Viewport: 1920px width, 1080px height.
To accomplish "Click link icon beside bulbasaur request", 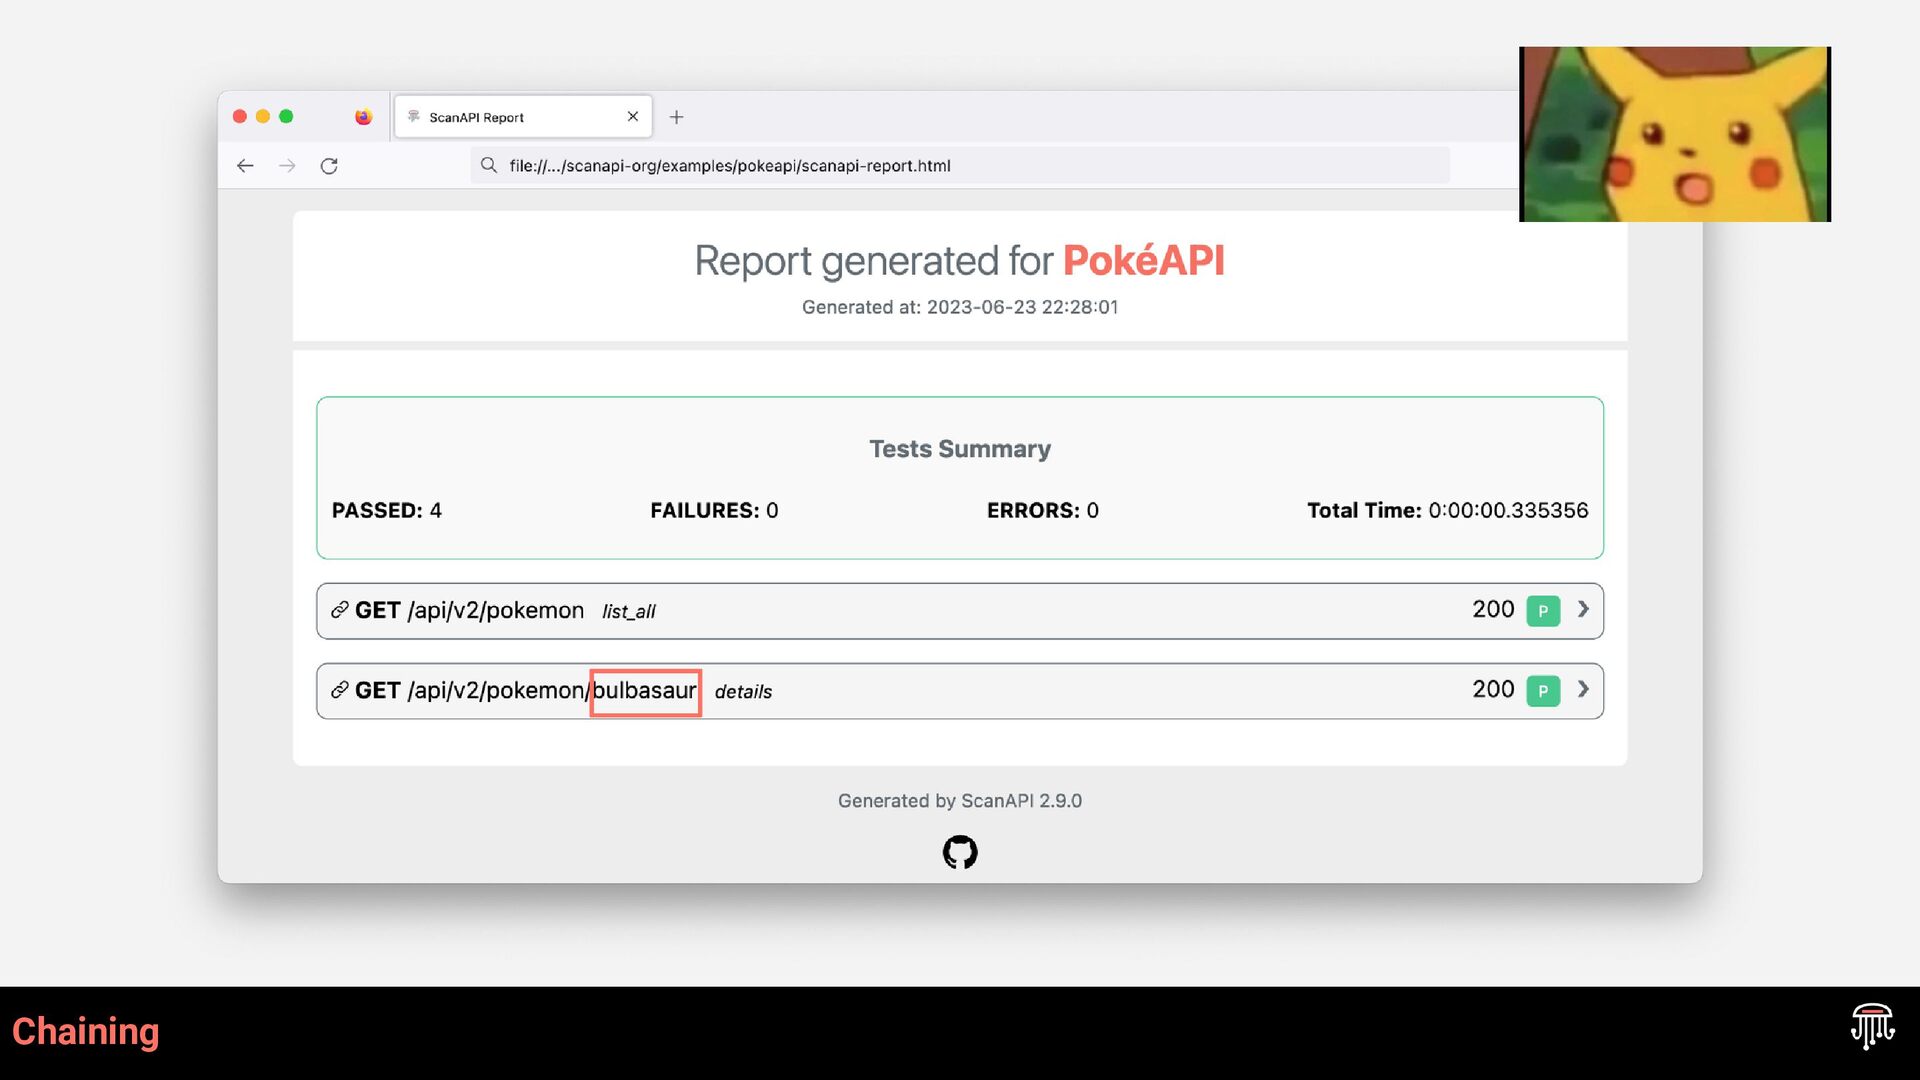I will pos(340,690).
